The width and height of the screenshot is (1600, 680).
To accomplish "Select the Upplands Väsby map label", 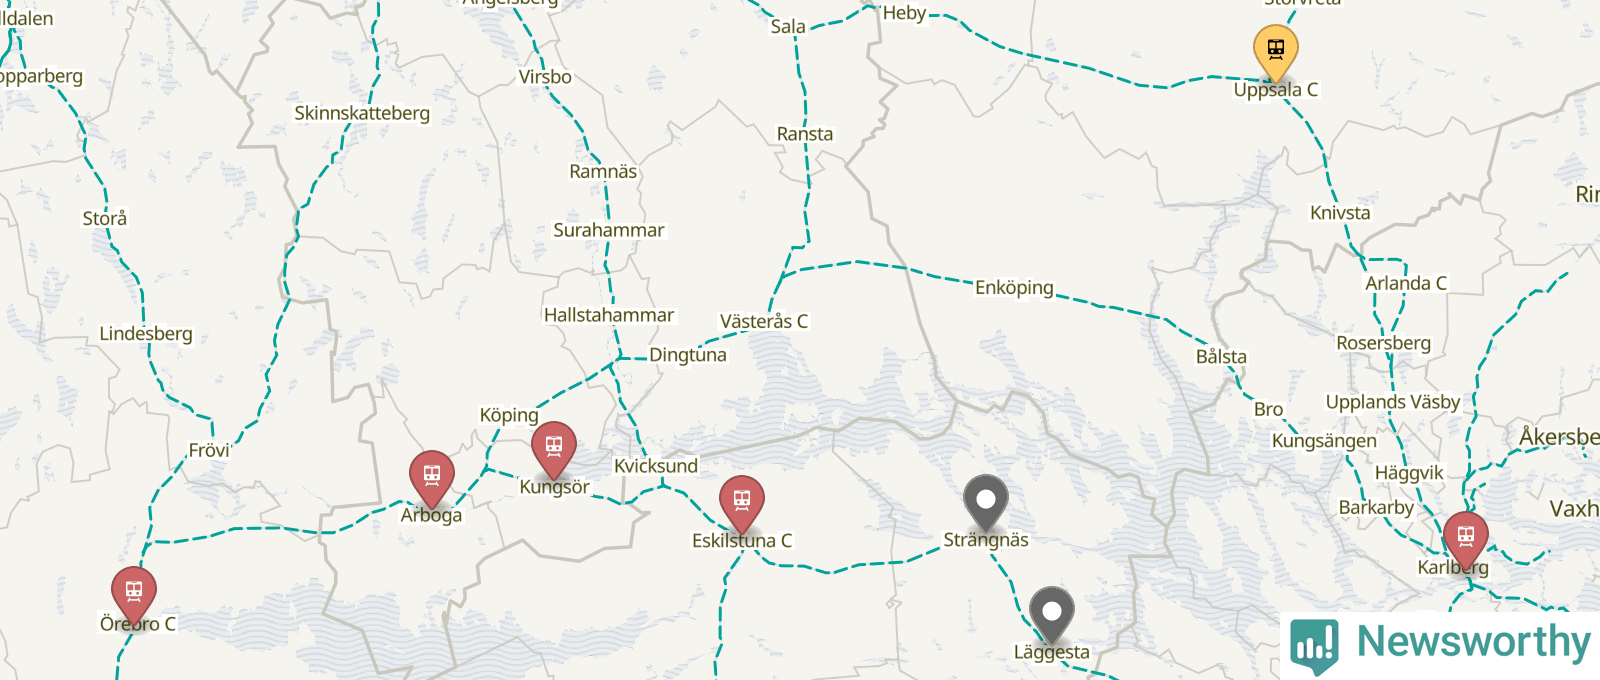I will click(x=1393, y=402).
